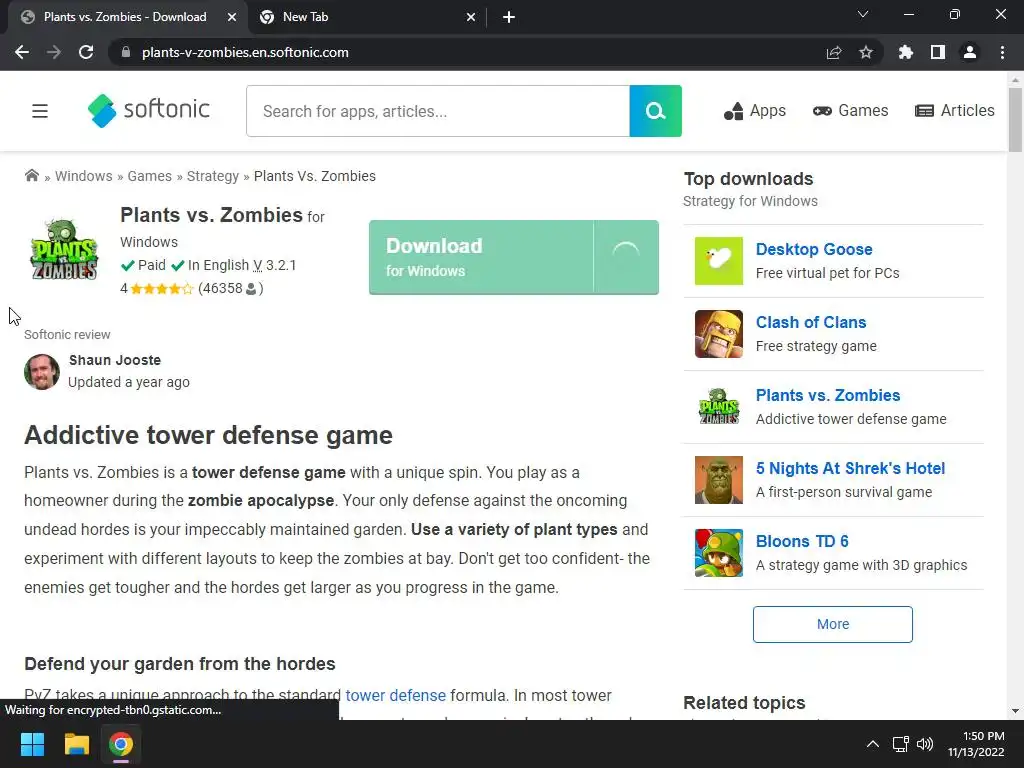Viewport: 1024px width, 768px height.
Task: Click the star rating stars
Action: click(162, 289)
